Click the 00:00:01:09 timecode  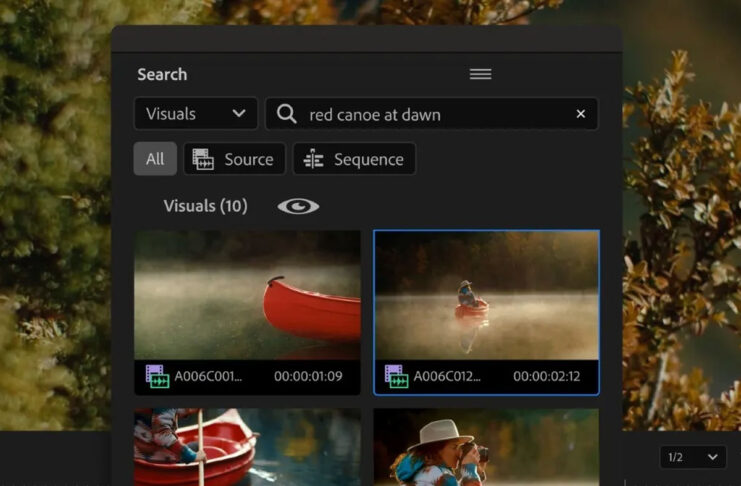(308, 376)
